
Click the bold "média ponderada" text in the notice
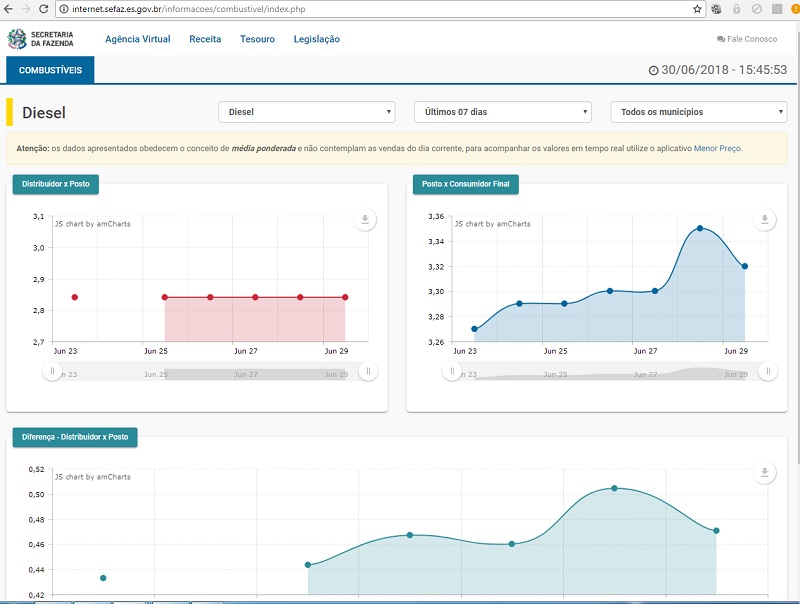(x=263, y=148)
